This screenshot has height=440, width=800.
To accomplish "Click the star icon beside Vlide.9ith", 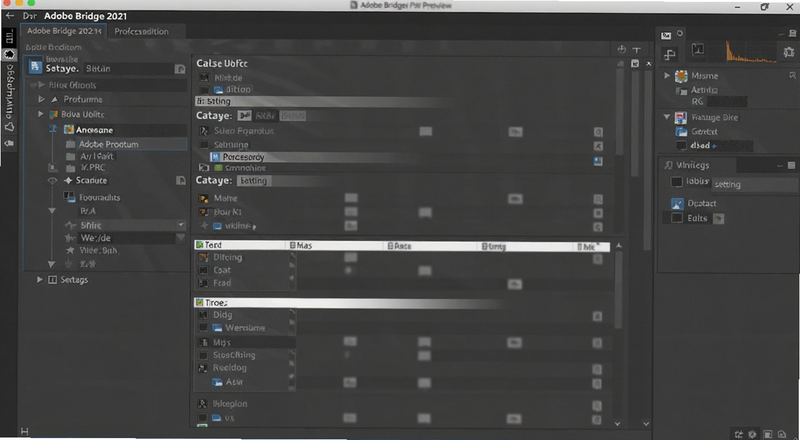I will pos(70,251).
